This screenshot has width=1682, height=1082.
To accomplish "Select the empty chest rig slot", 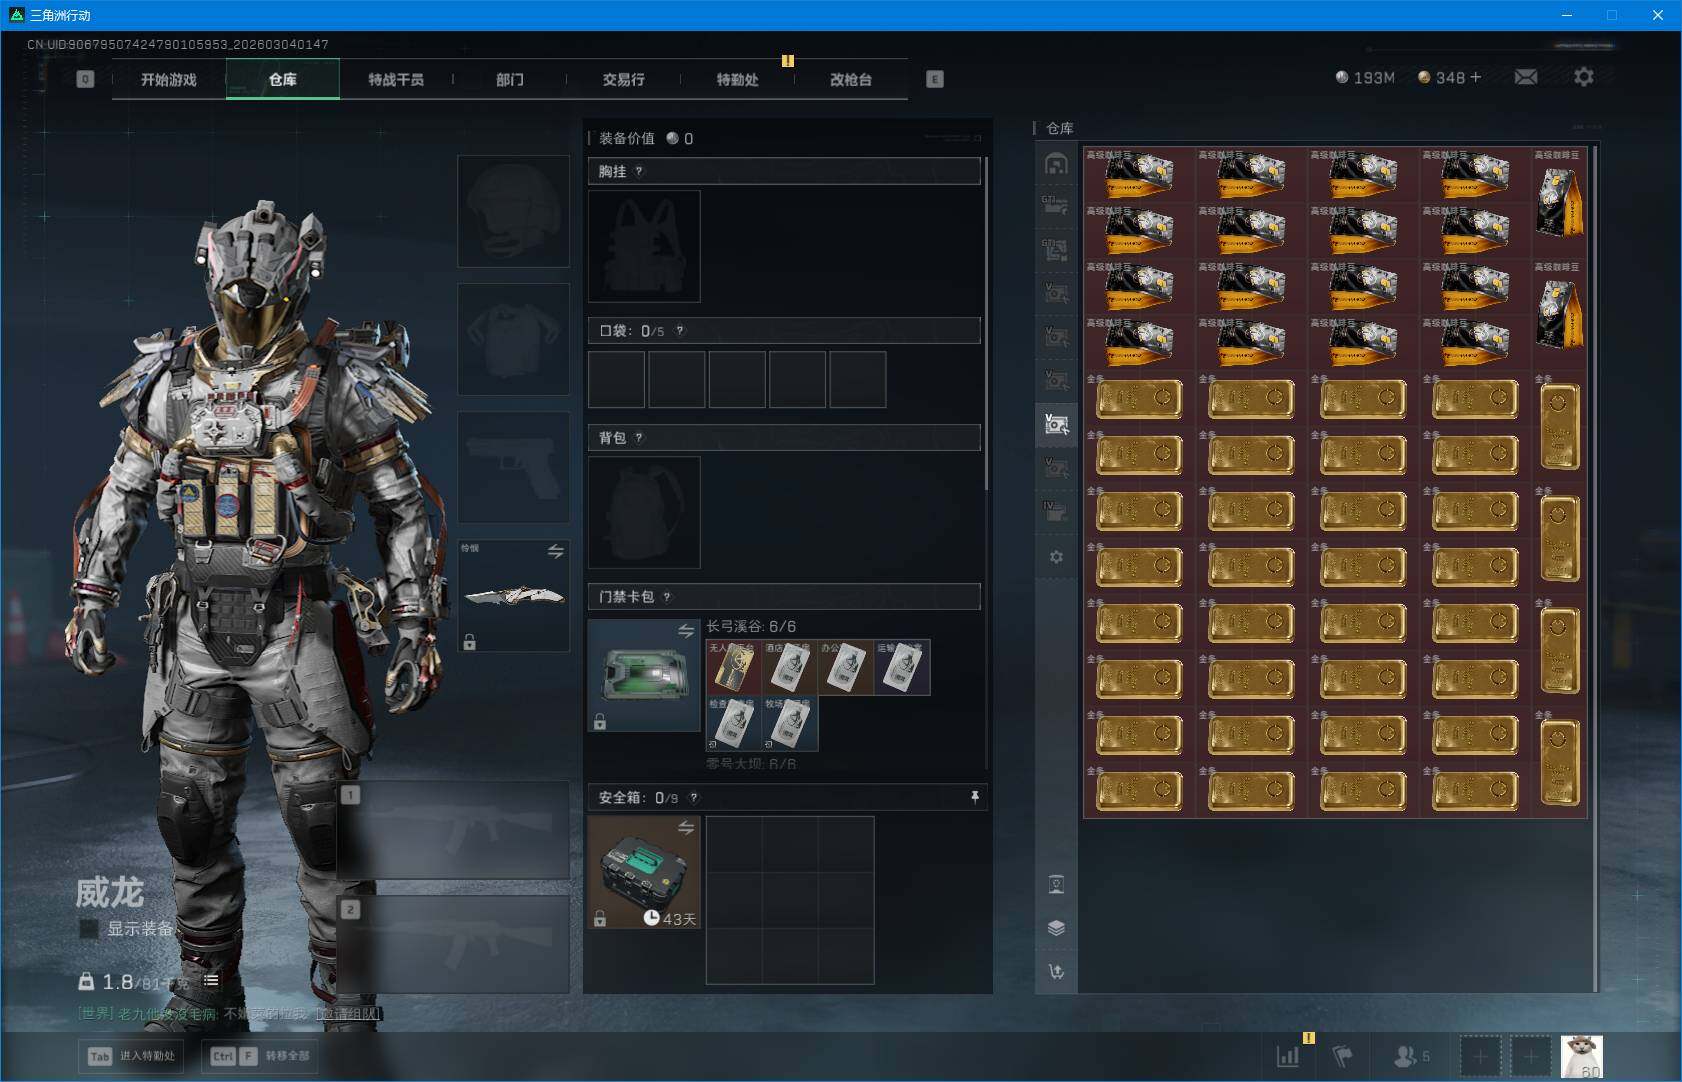I will click(644, 246).
